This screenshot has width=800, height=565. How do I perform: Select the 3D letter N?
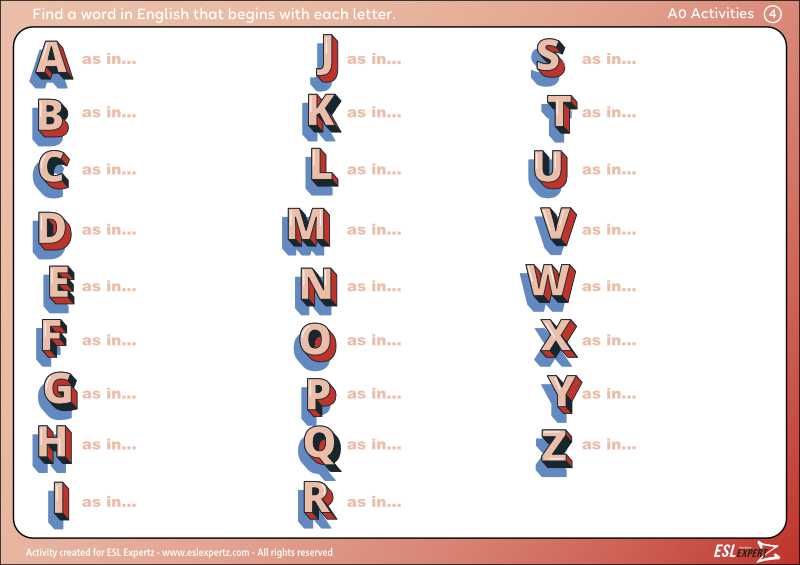316,290
